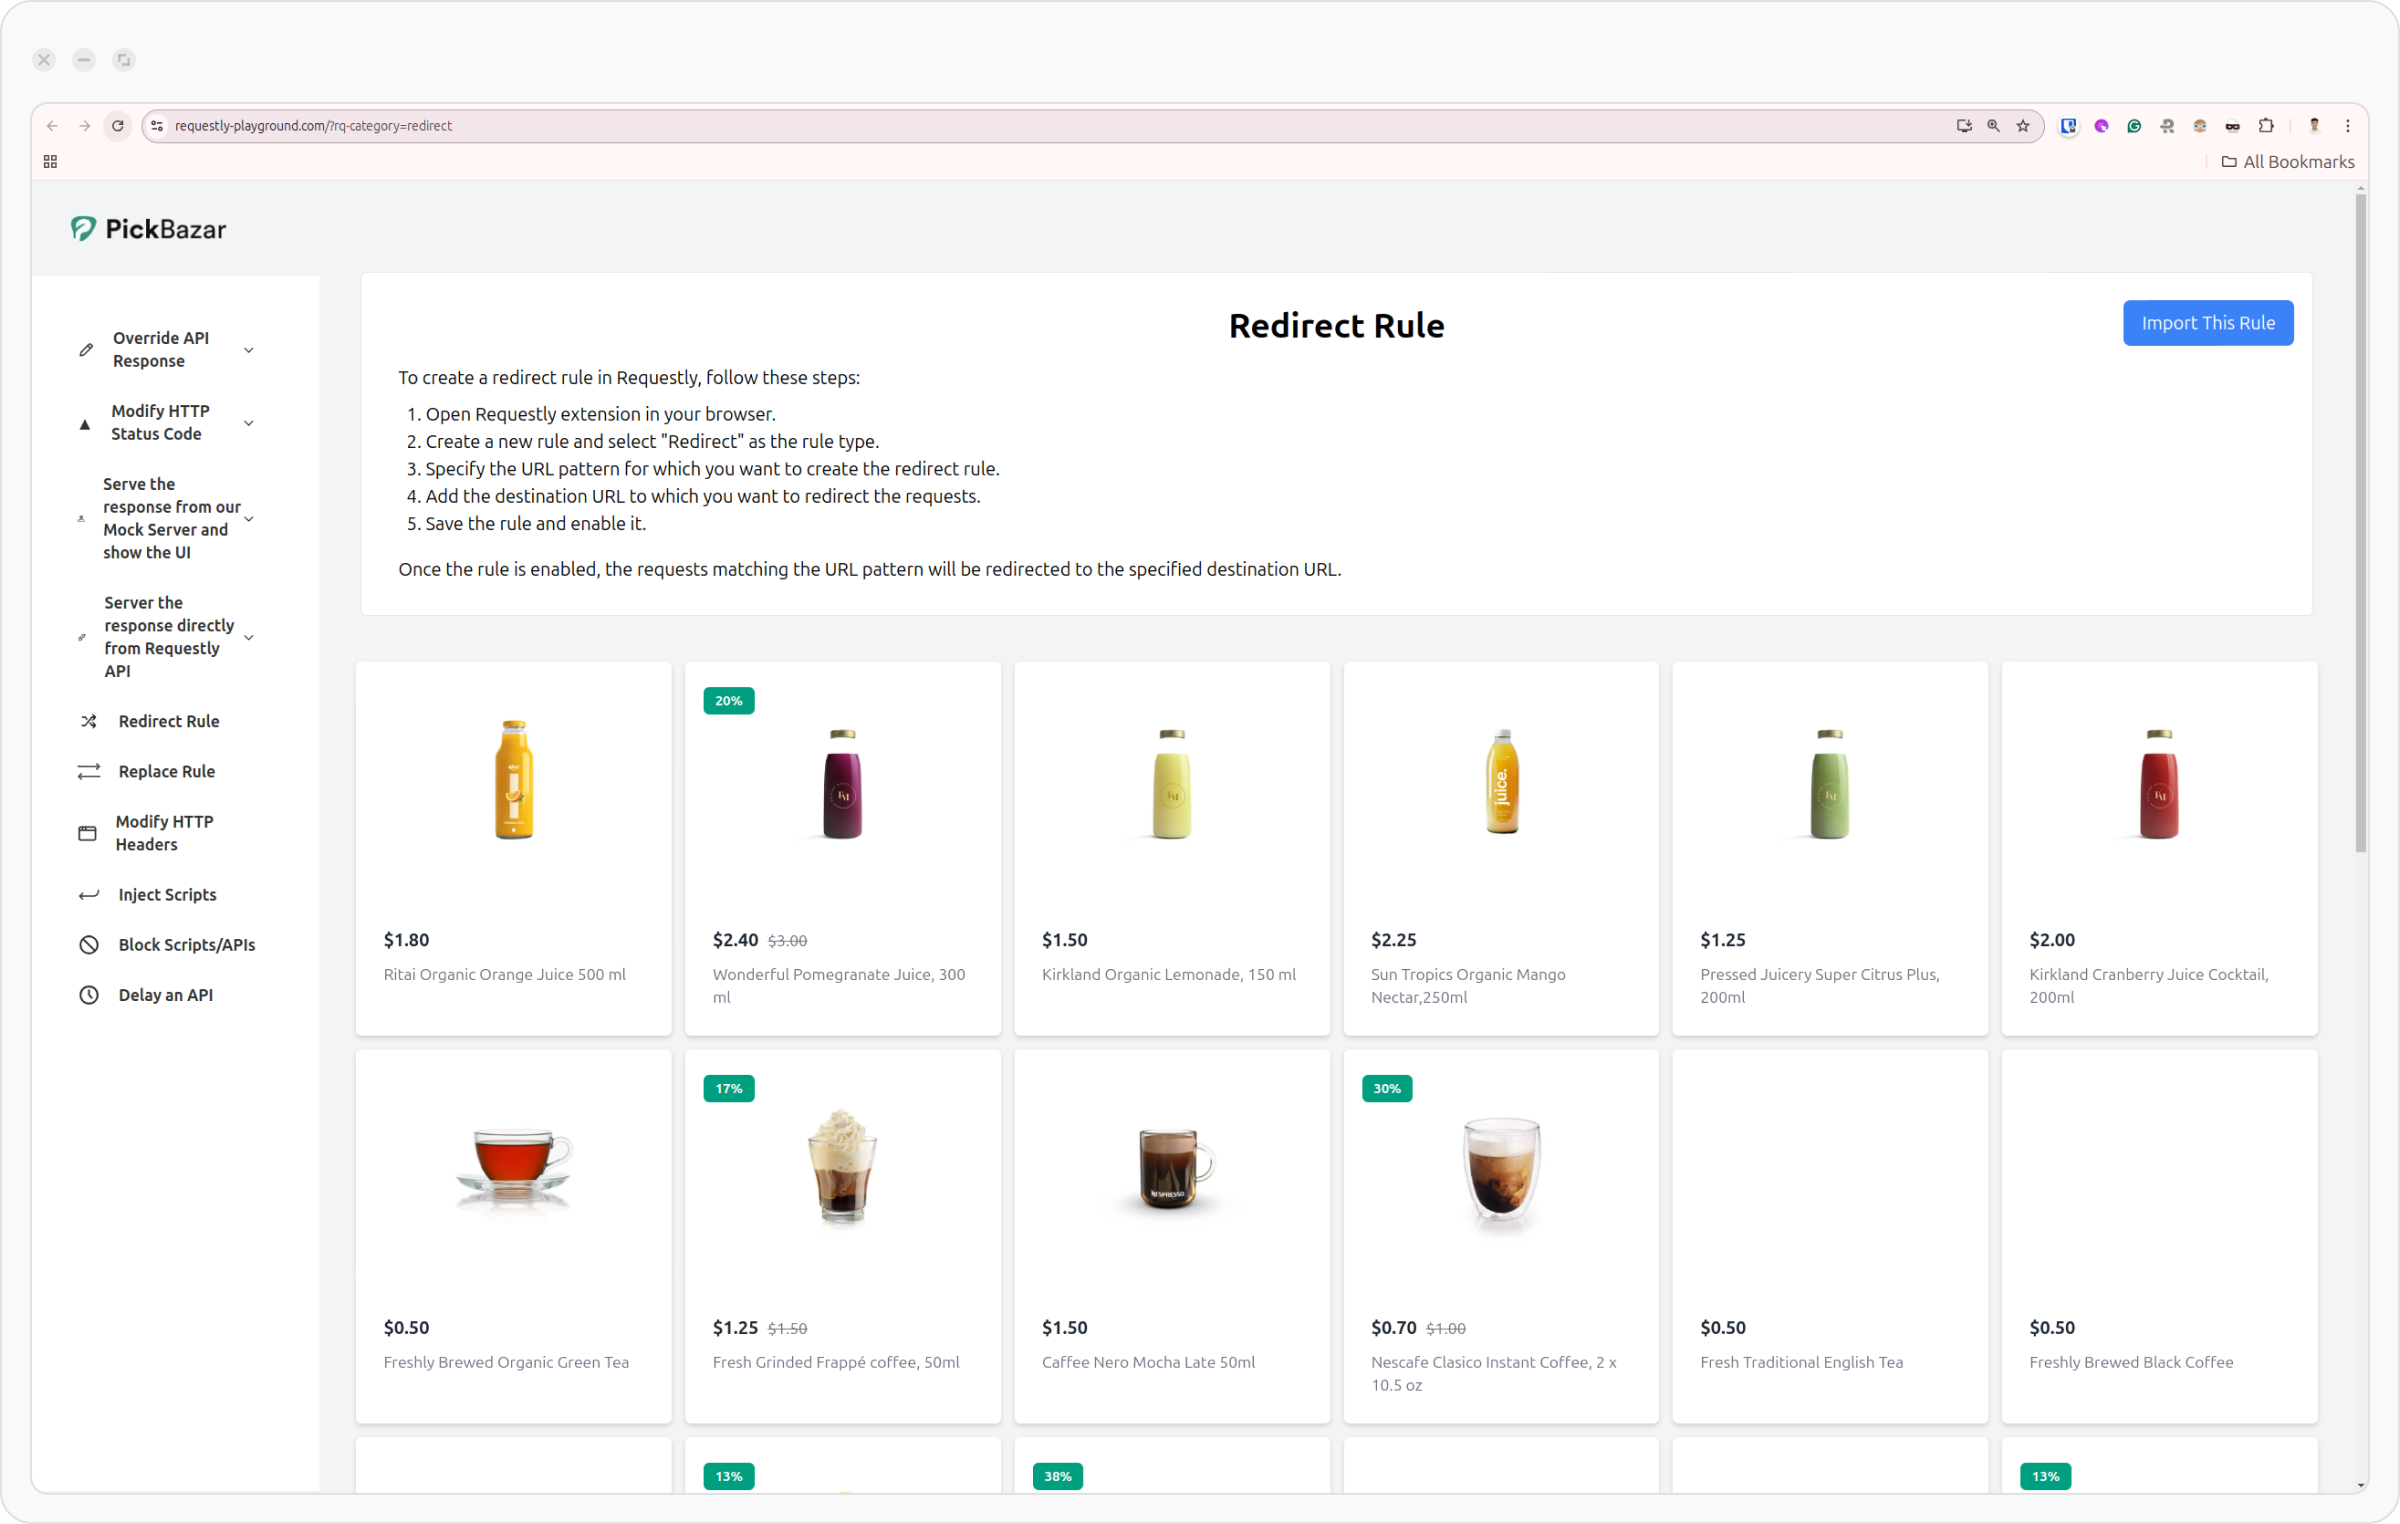Reload the page with browser refresh icon
This screenshot has height=1524, width=2400.
click(x=118, y=126)
